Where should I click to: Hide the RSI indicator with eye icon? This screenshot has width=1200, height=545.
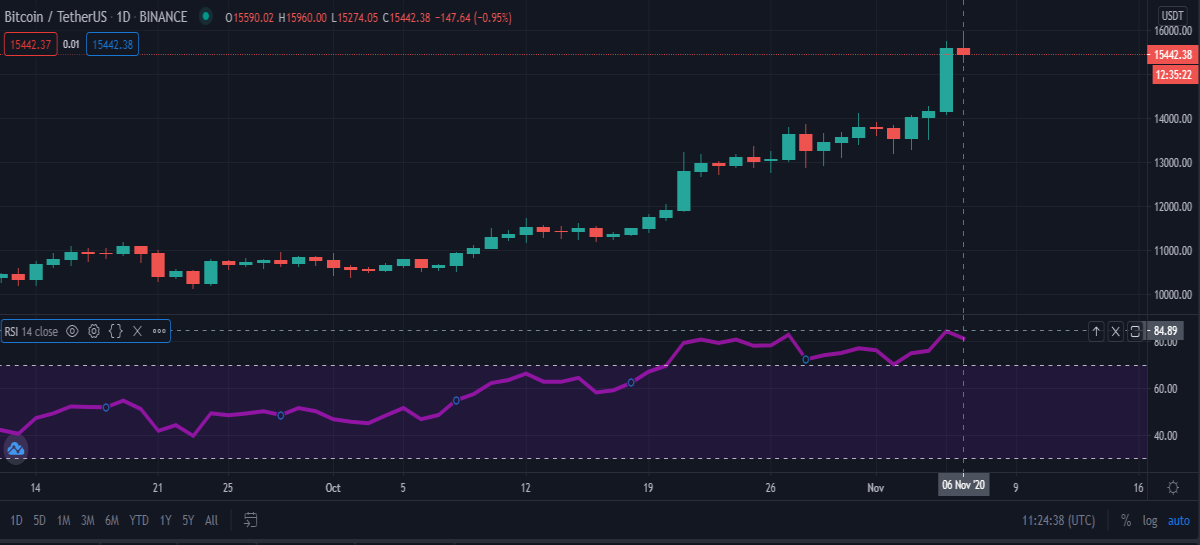(72, 330)
